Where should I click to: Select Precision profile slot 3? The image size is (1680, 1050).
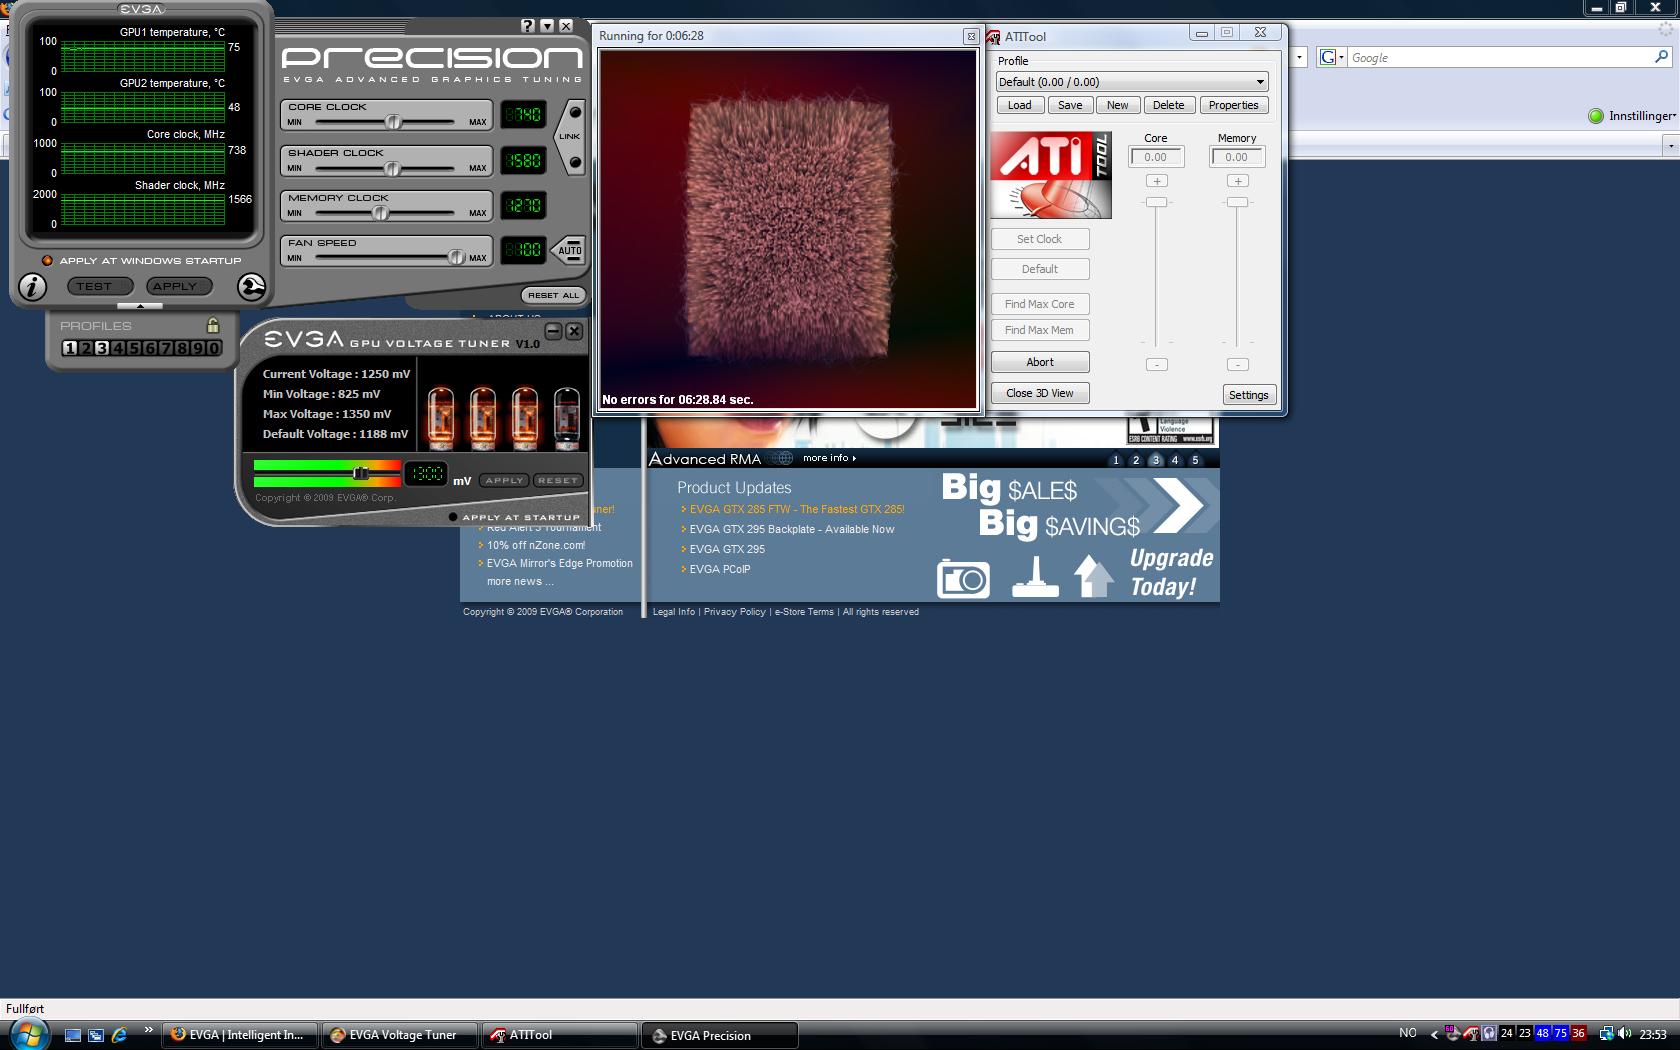click(x=102, y=348)
